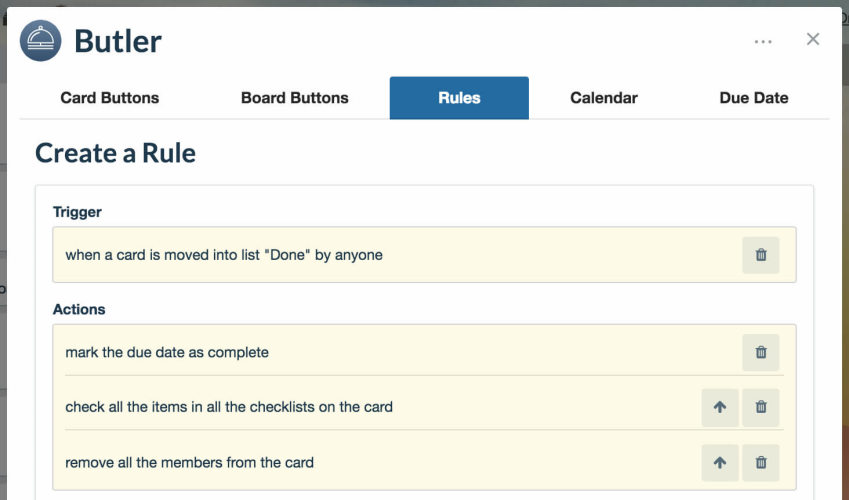This screenshot has width=849, height=500.
Task: Go to the Due Date tab
Action: [754, 98]
